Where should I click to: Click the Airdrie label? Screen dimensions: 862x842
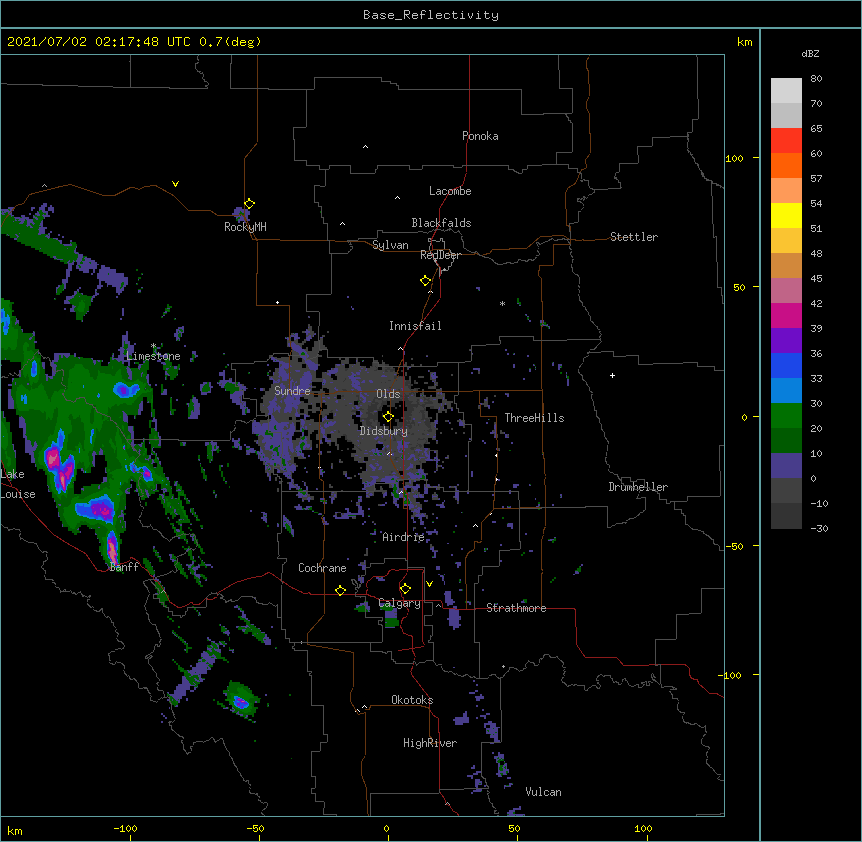403,537
